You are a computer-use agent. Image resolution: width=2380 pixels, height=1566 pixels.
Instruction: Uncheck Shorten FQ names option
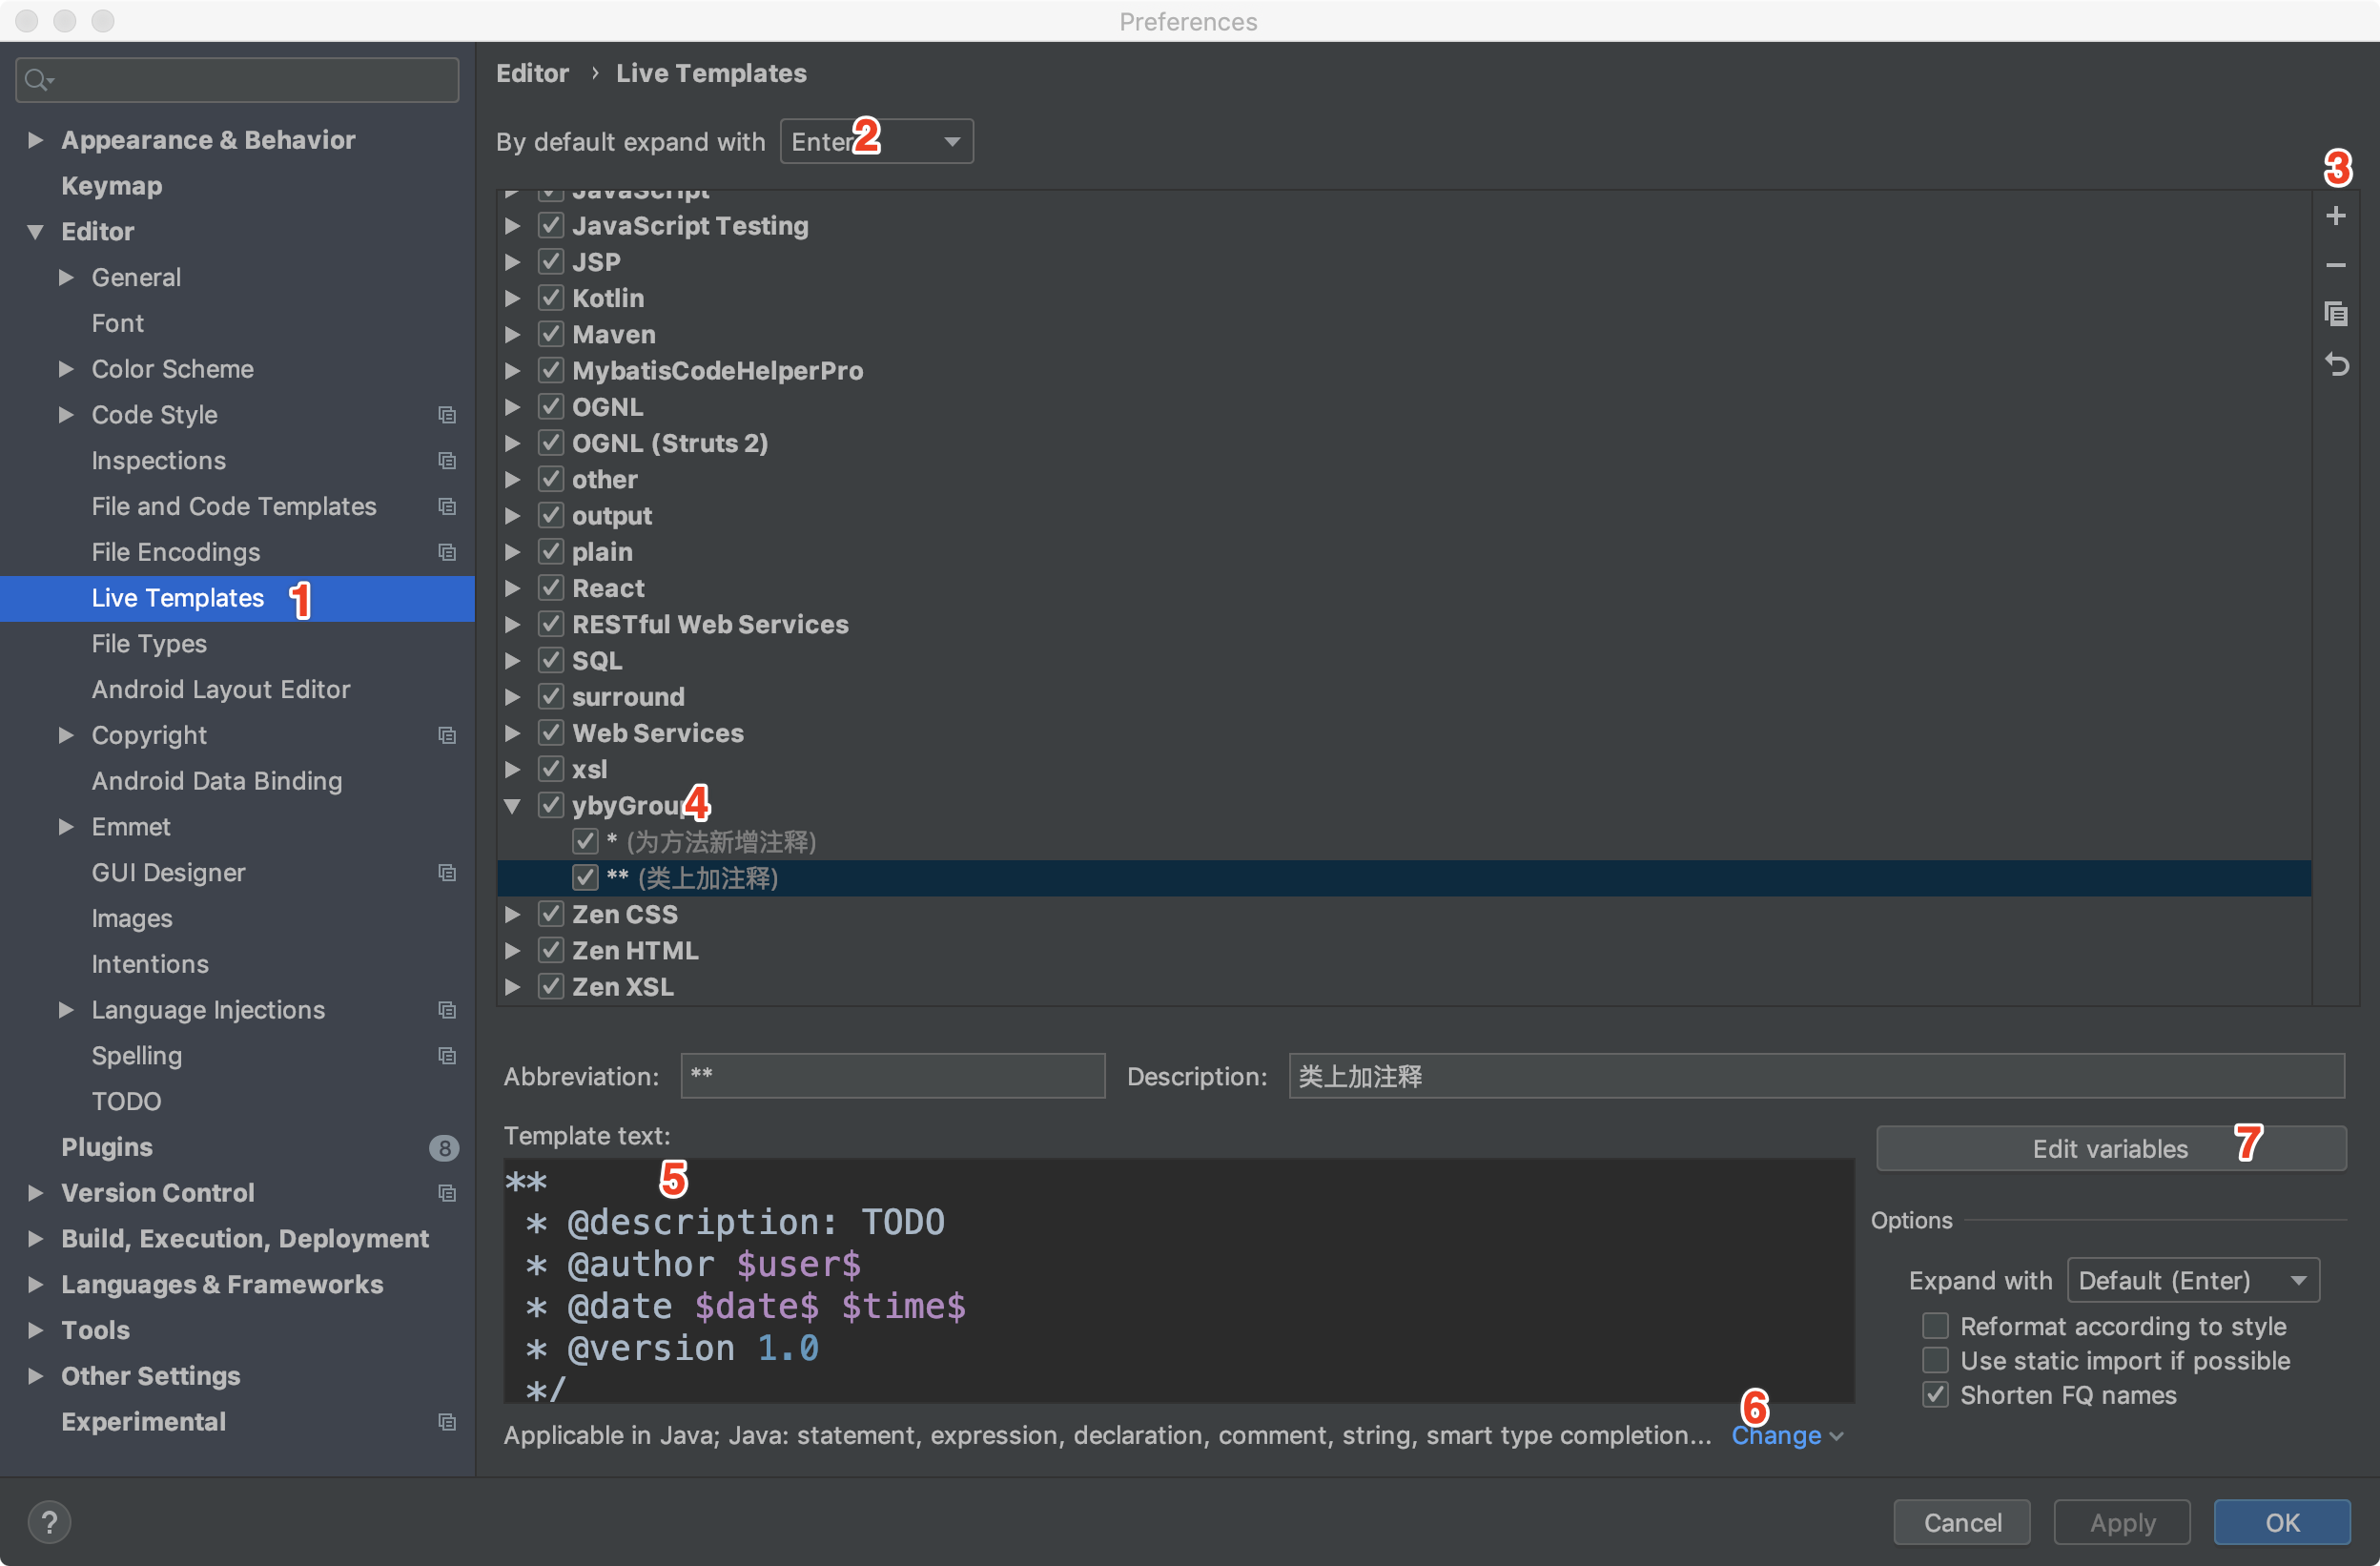point(1935,1395)
